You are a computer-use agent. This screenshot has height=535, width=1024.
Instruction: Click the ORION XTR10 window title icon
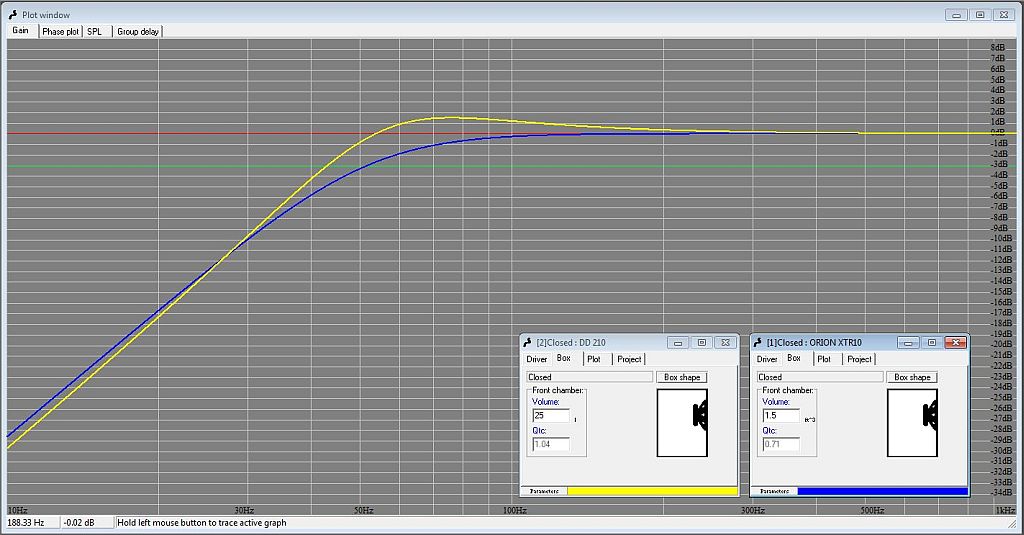tap(757, 342)
